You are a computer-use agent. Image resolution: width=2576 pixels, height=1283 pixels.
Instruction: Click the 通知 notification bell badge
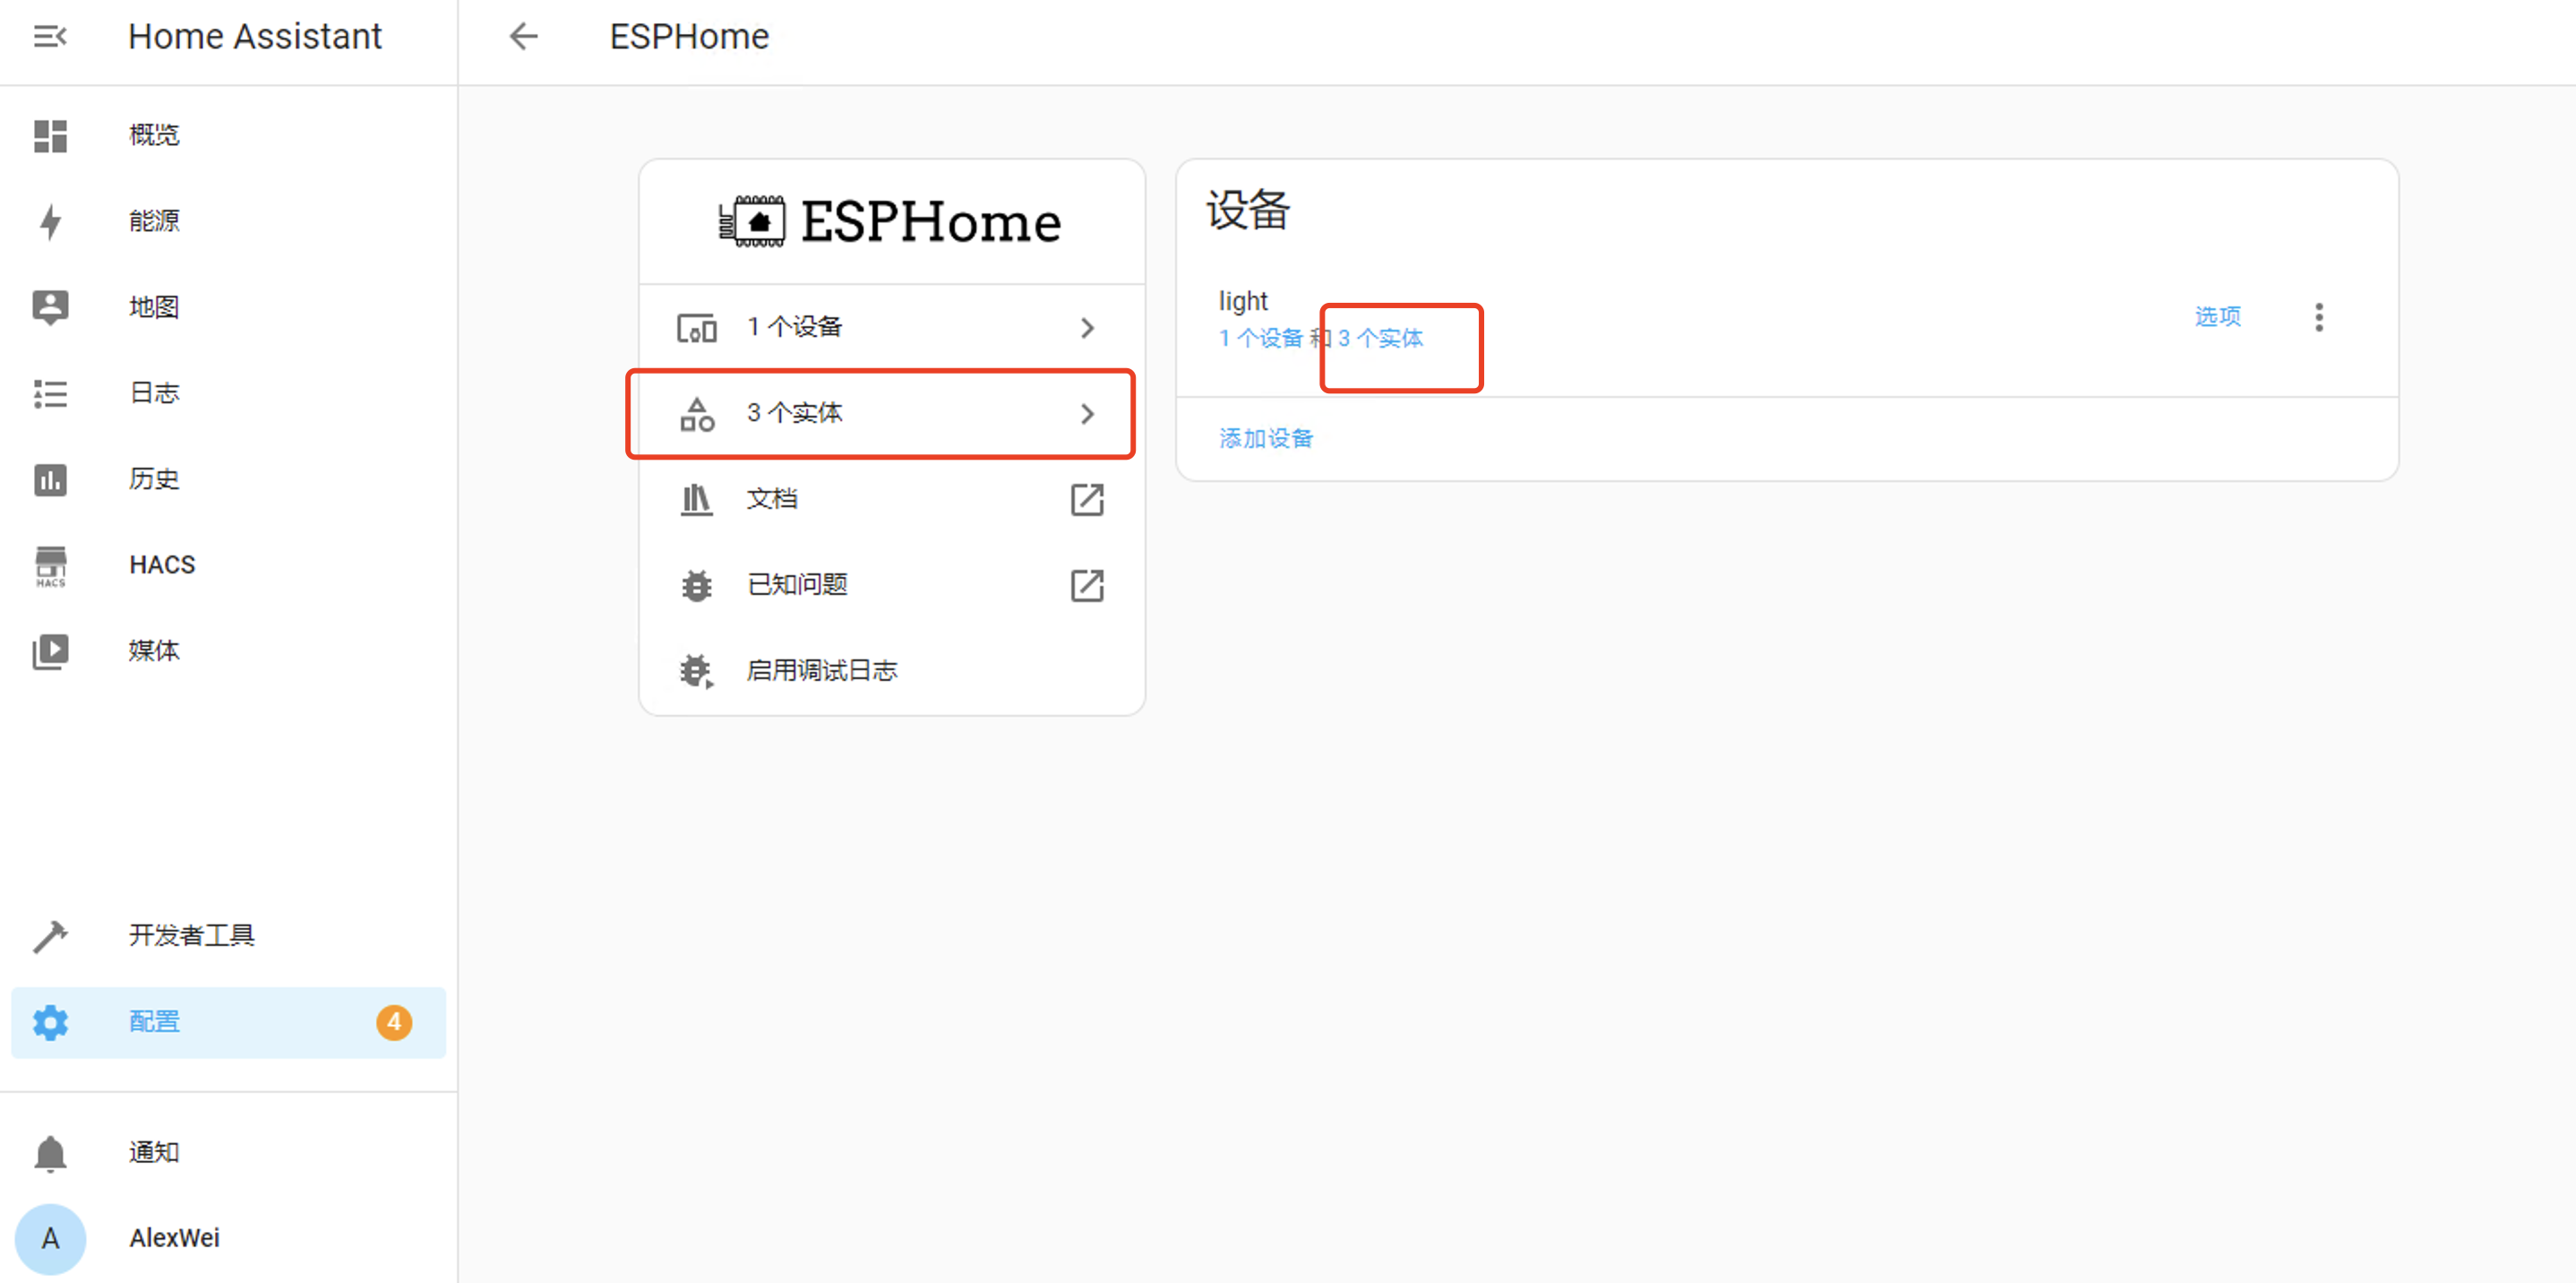pos(152,1152)
